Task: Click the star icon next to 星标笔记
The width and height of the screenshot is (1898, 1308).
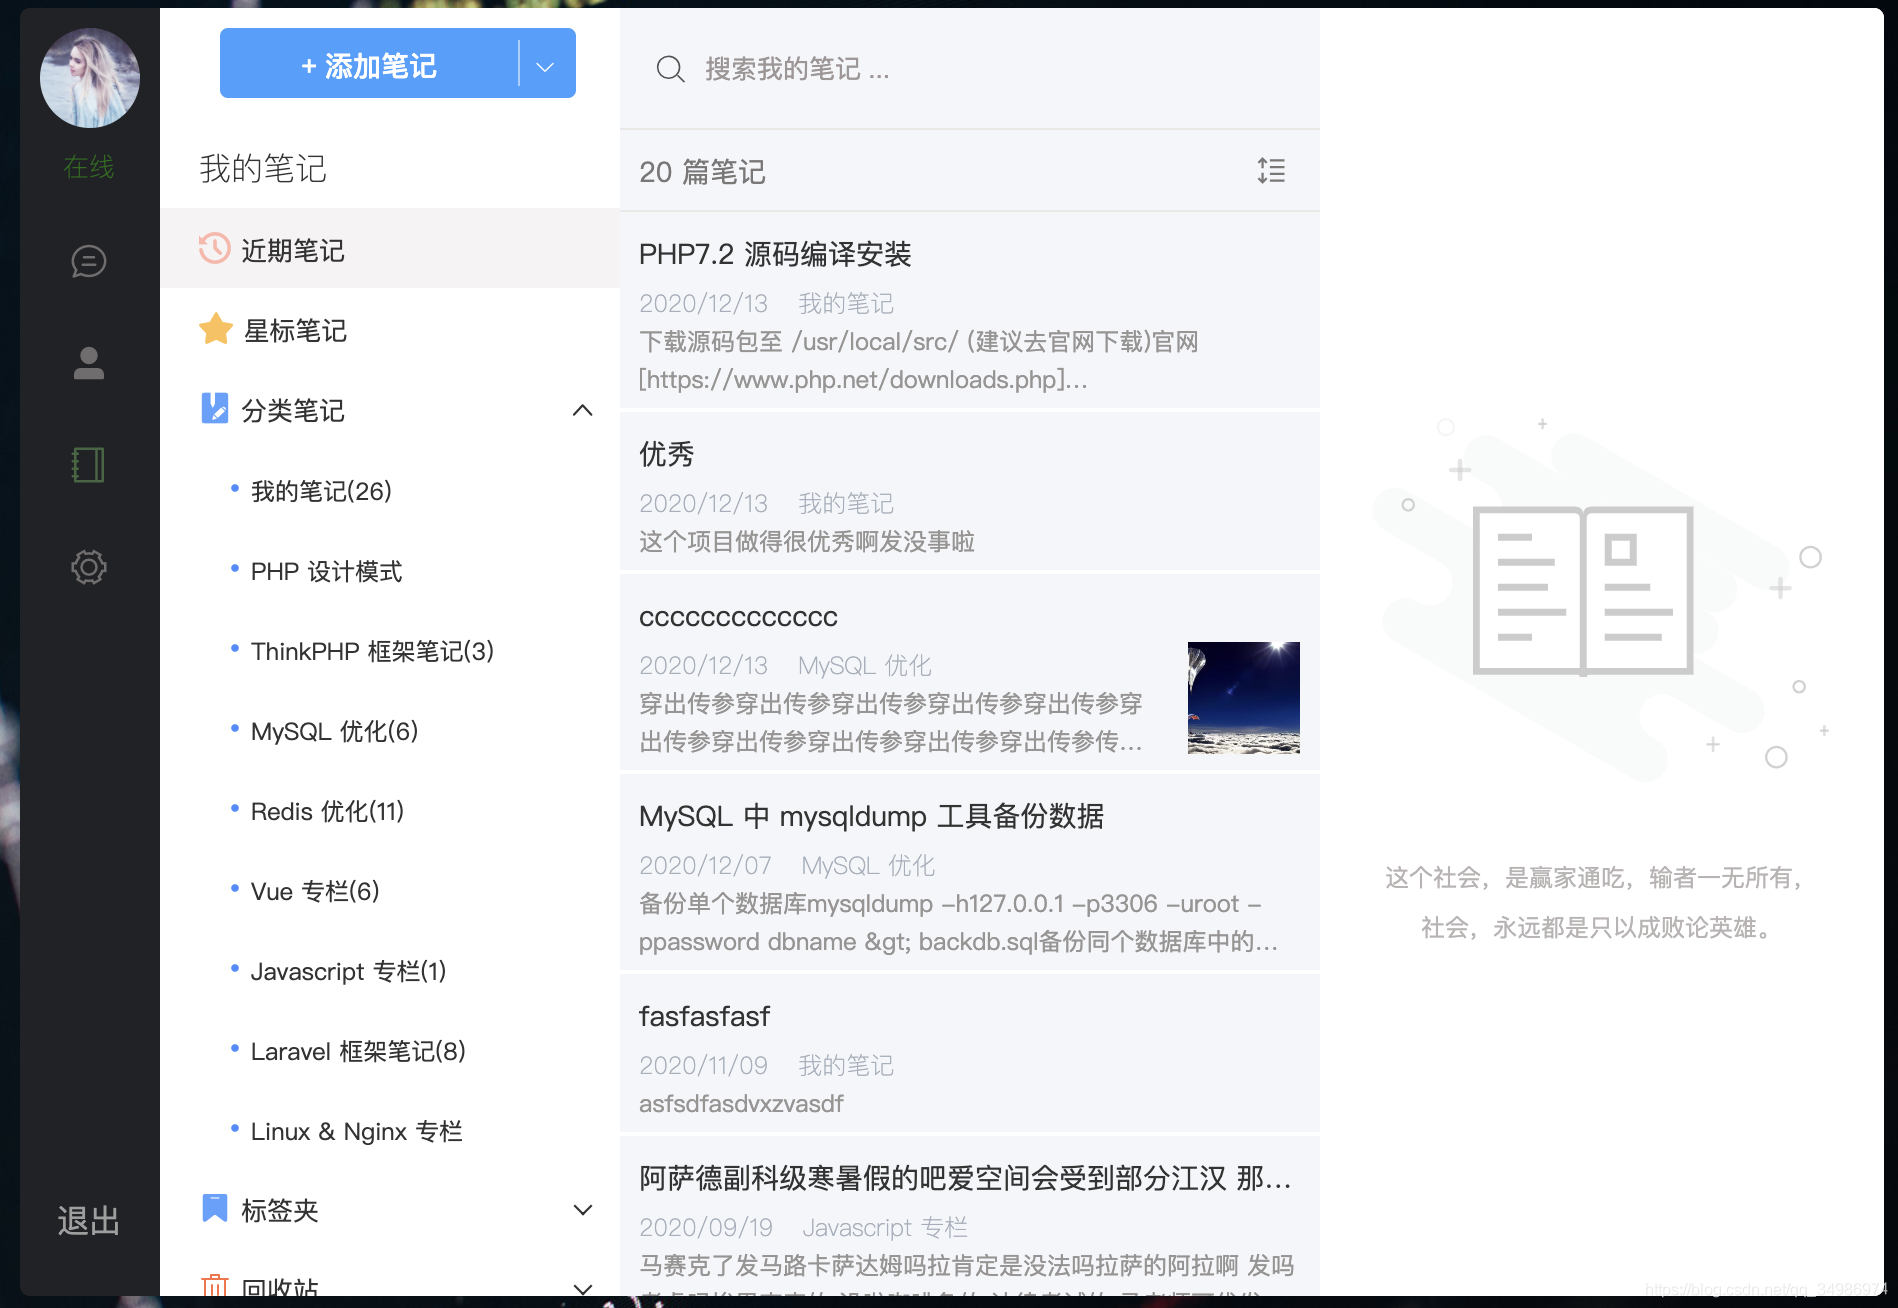Action: [216, 329]
